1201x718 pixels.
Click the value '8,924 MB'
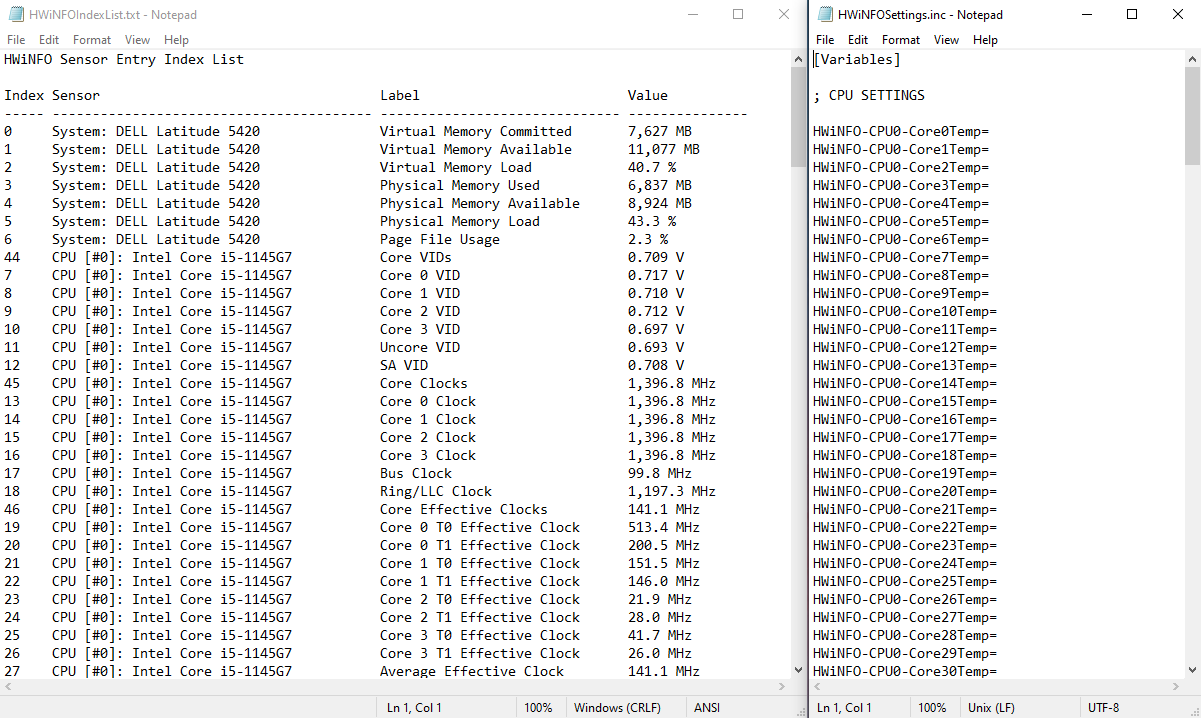pyautogui.click(x=660, y=203)
